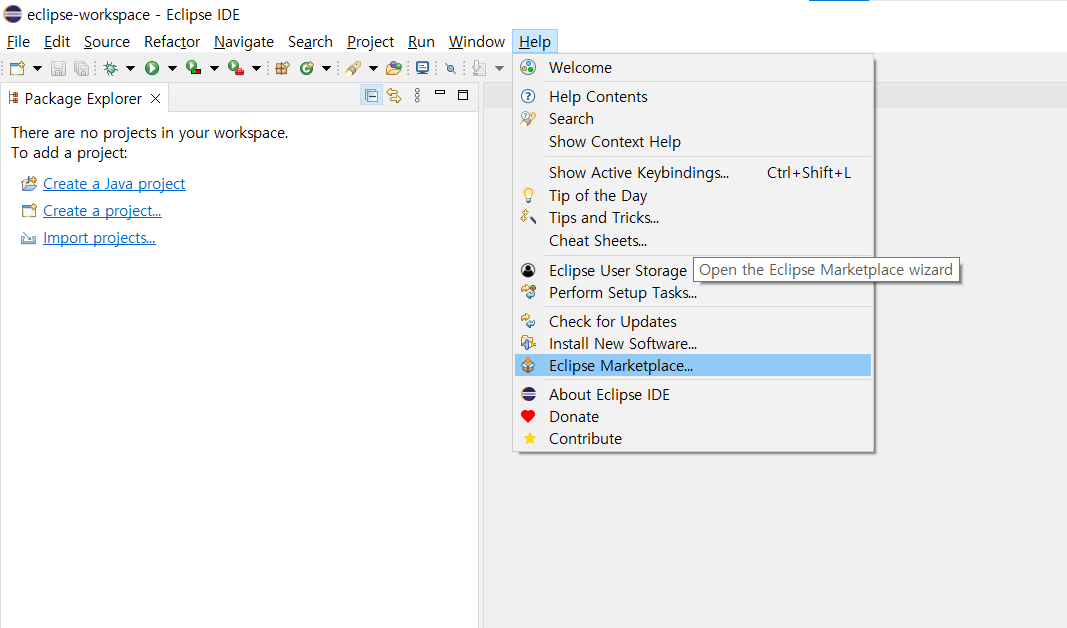Click the Open Console monitor icon
The height and width of the screenshot is (628, 1067).
point(423,68)
